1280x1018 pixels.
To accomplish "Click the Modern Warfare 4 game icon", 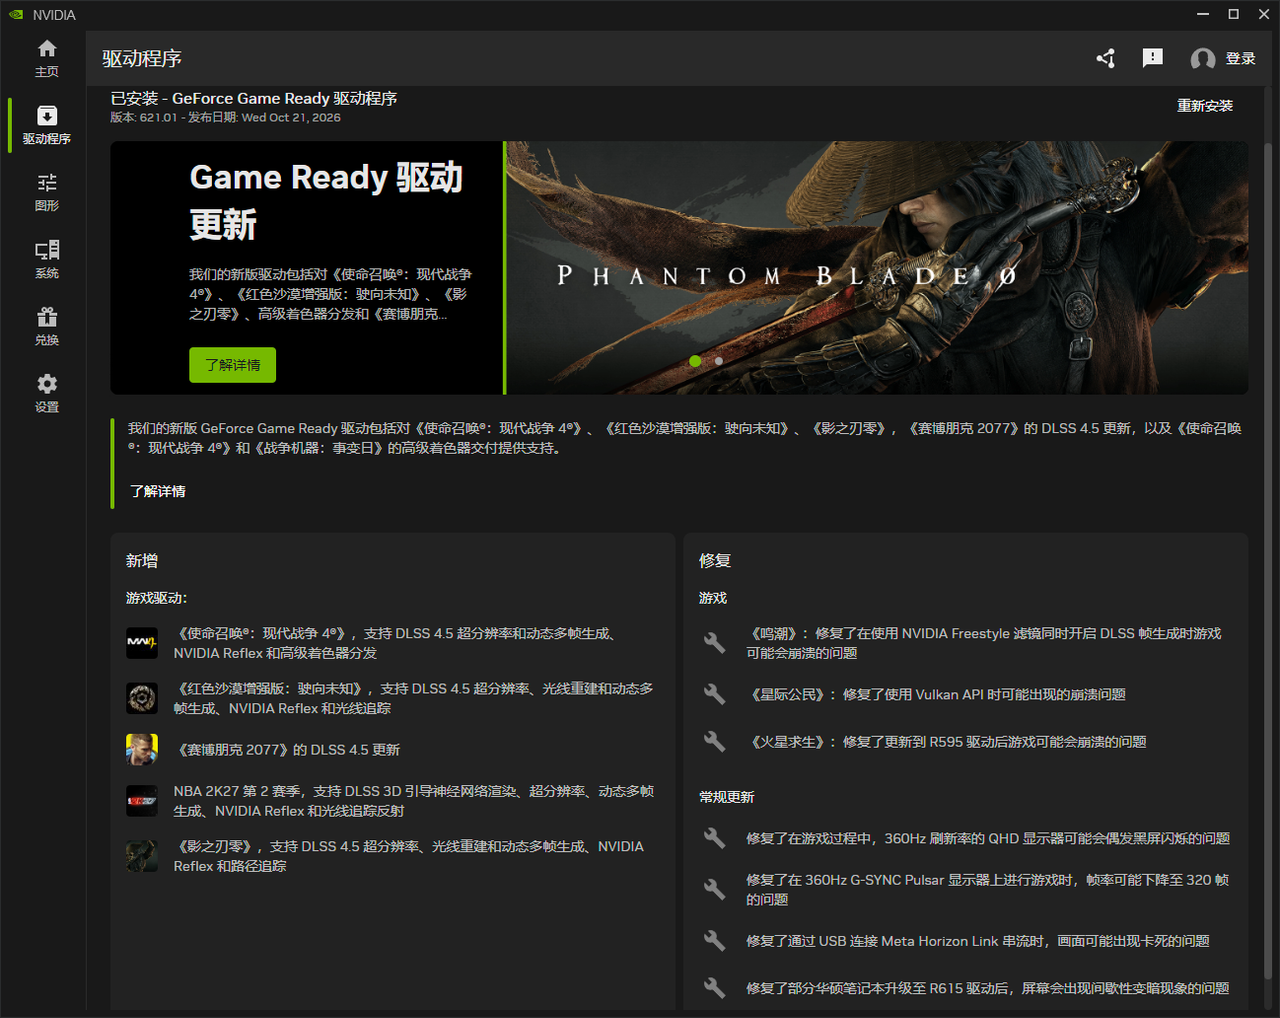I will click(x=142, y=643).
